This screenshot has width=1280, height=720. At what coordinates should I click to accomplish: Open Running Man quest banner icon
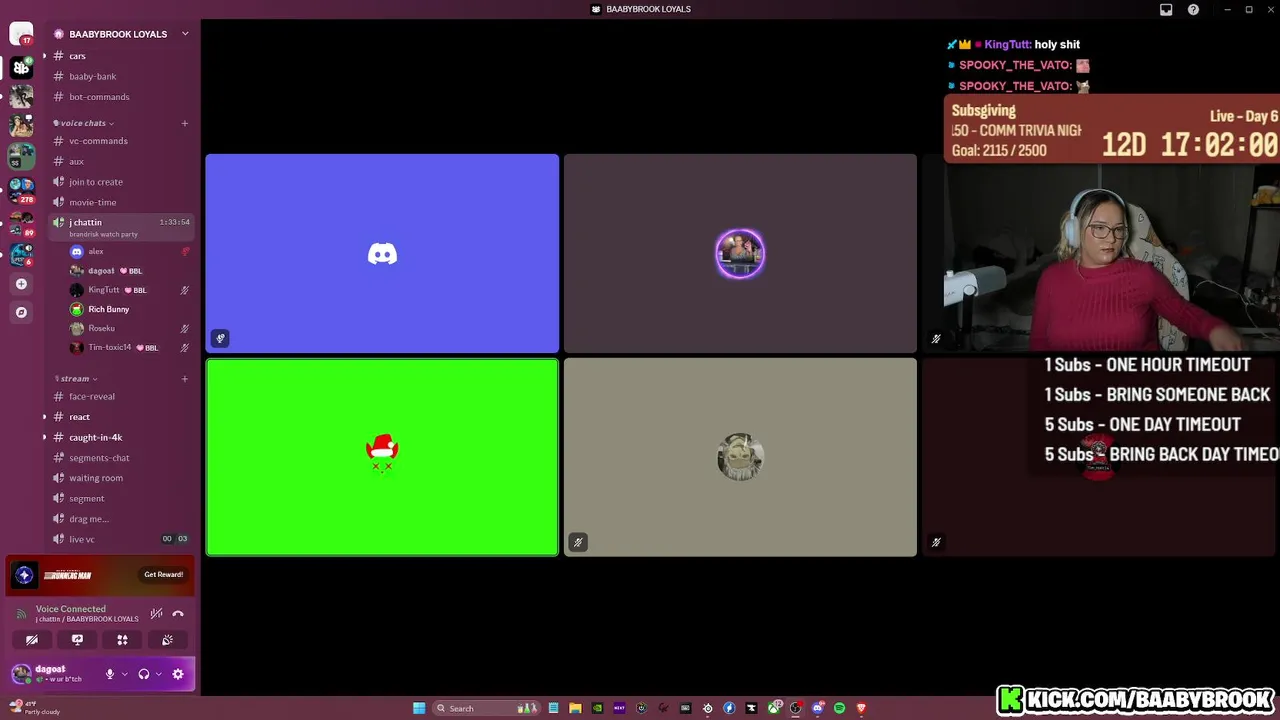(x=24, y=575)
